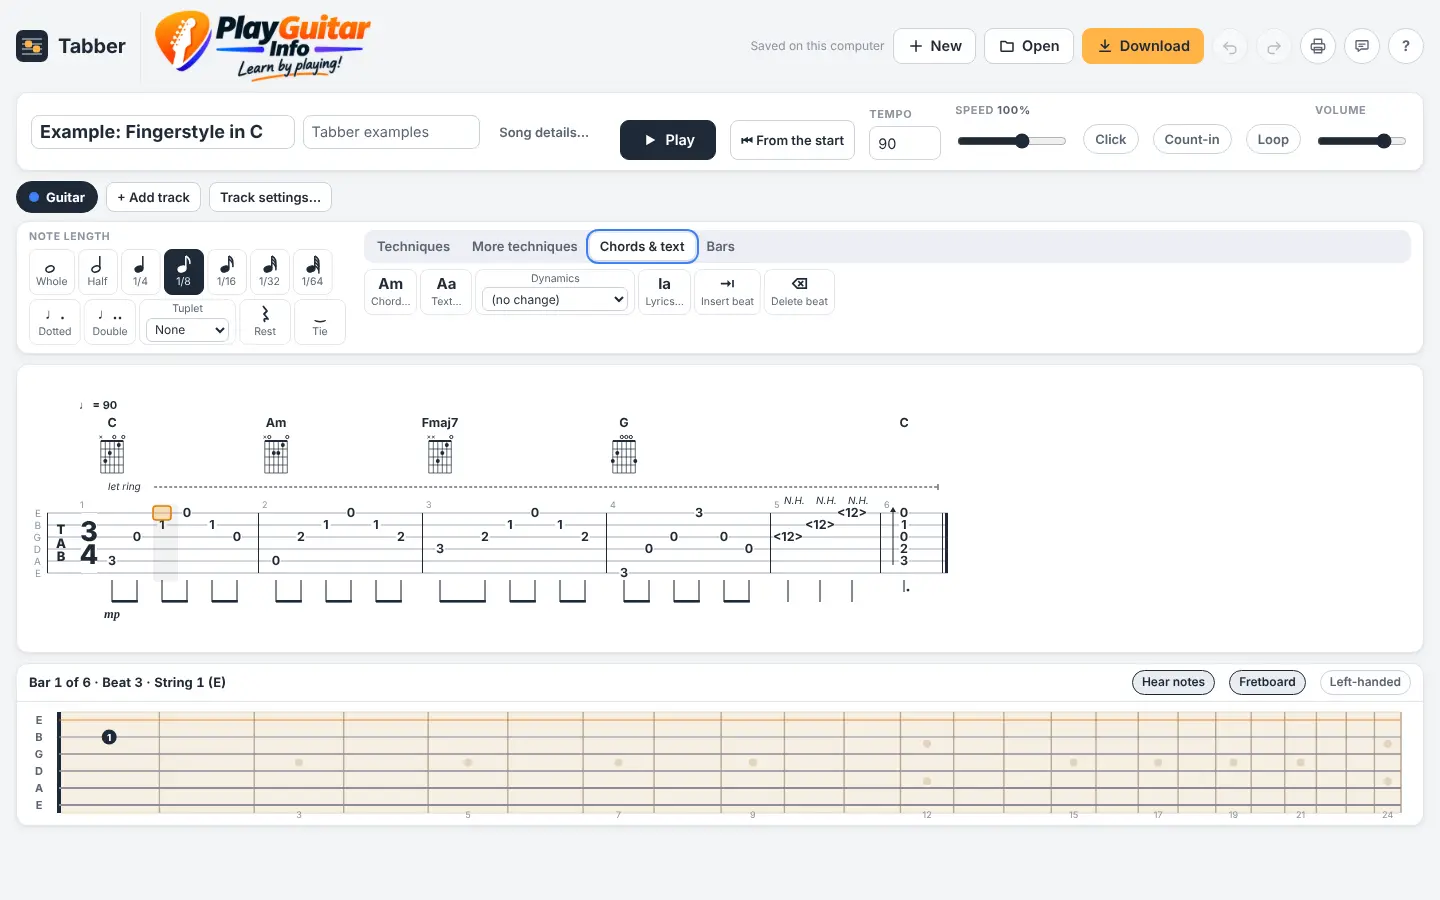Click the G chord diagram
Viewport: 1440px width, 900px height.
tap(624, 453)
